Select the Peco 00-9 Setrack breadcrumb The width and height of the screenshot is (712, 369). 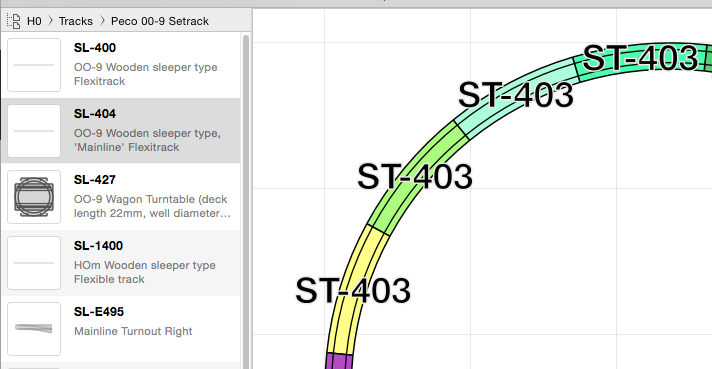pos(160,21)
